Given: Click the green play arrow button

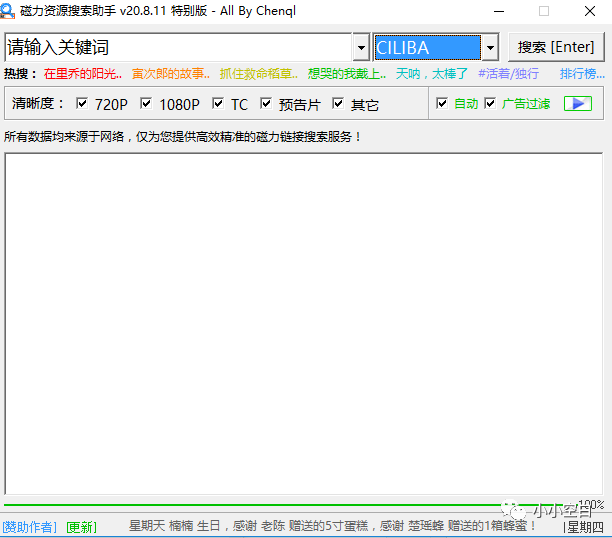Looking at the screenshot, I should coord(577,104).
